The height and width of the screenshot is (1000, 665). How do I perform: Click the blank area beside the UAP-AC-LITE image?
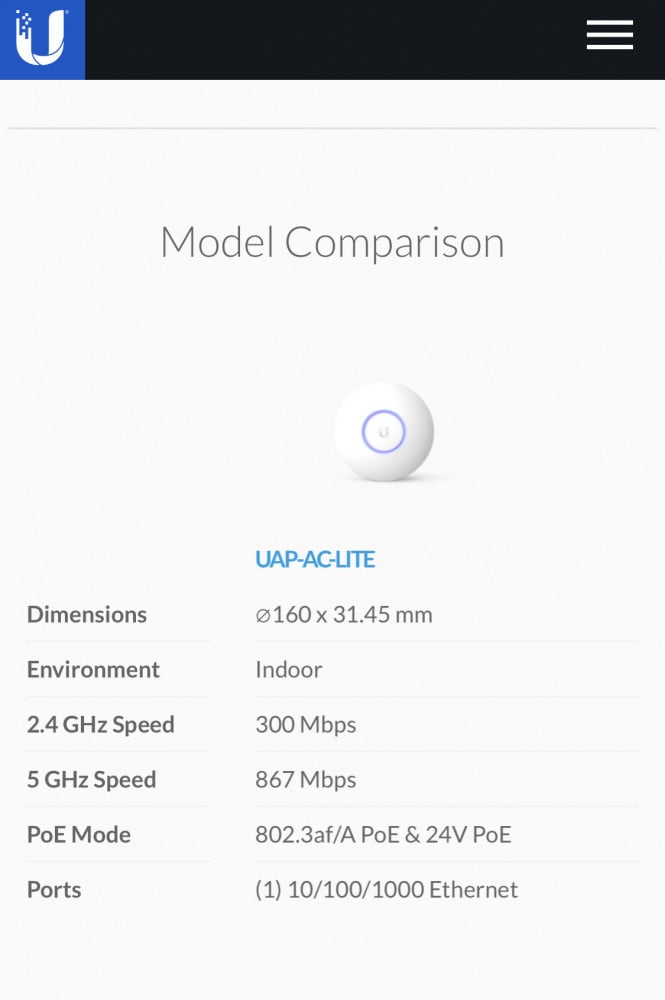(540, 431)
